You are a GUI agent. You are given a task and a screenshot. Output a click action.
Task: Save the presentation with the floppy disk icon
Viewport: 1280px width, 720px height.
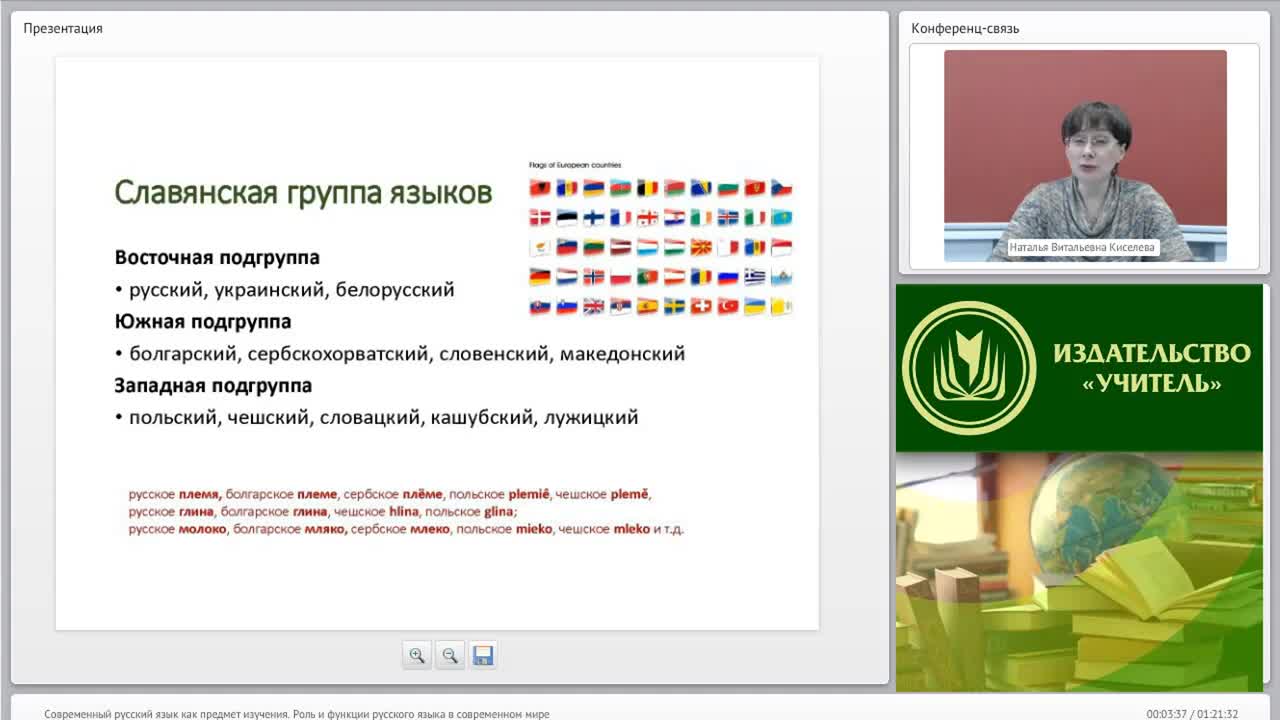point(483,655)
